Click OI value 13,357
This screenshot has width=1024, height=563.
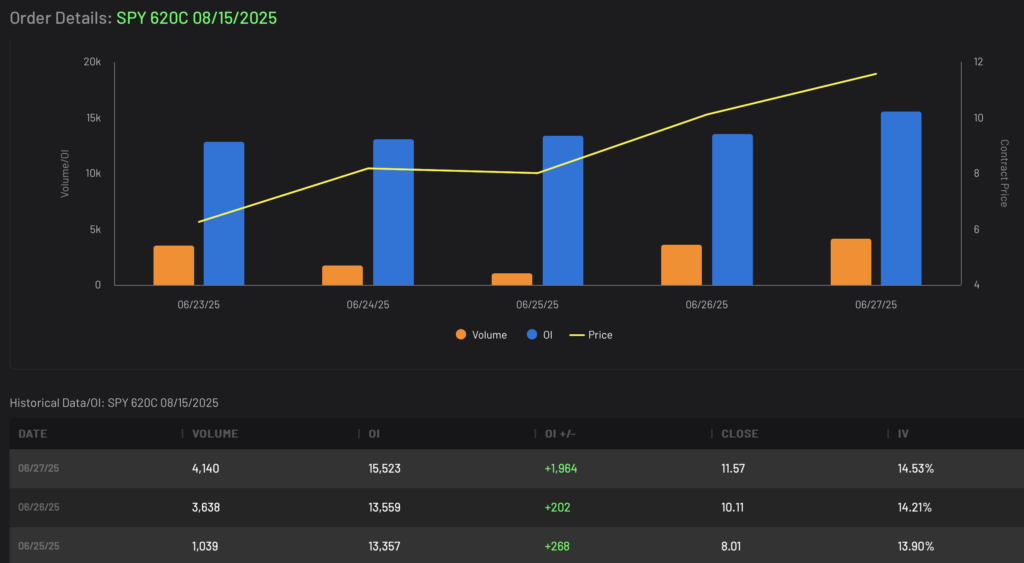click(x=385, y=546)
